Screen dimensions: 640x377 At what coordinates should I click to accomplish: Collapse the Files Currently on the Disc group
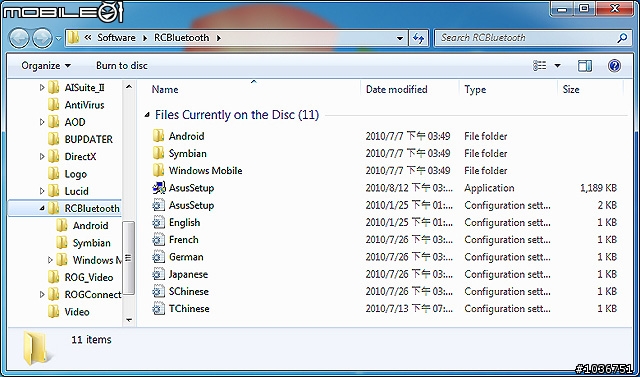(147, 115)
